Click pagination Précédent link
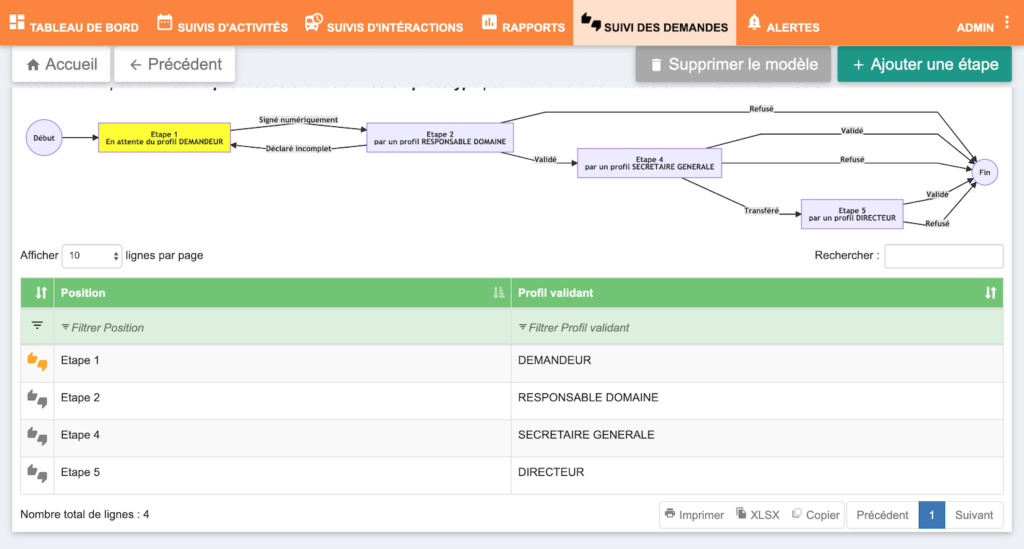 click(882, 515)
